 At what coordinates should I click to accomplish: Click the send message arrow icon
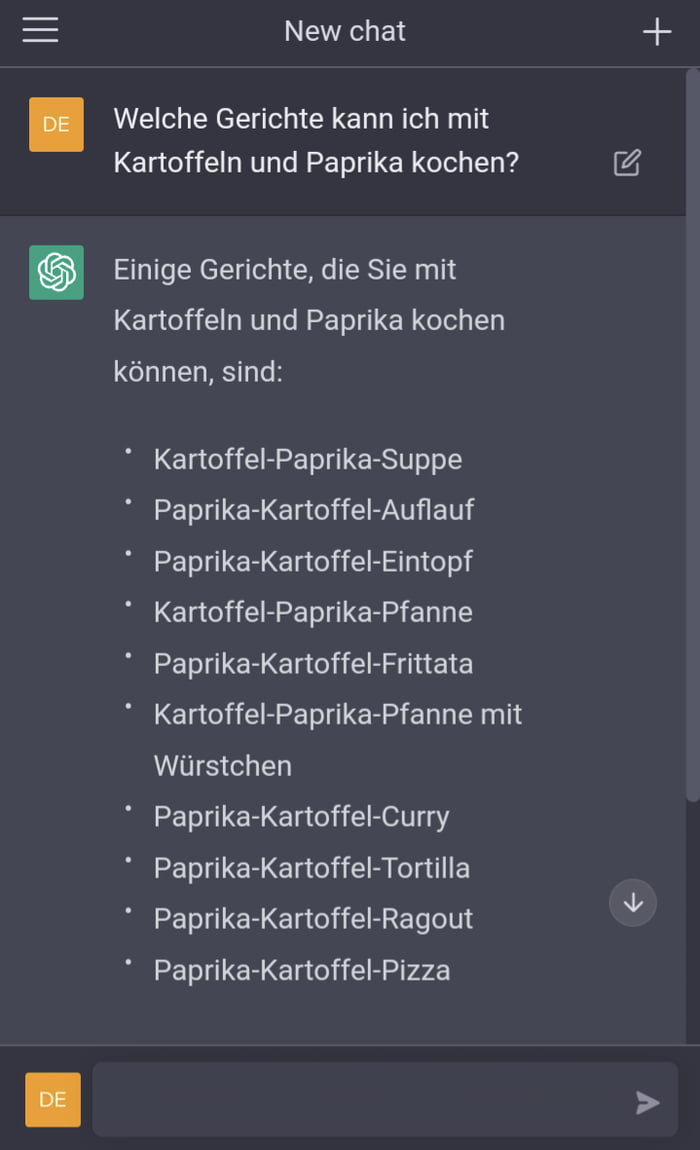click(647, 1102)
